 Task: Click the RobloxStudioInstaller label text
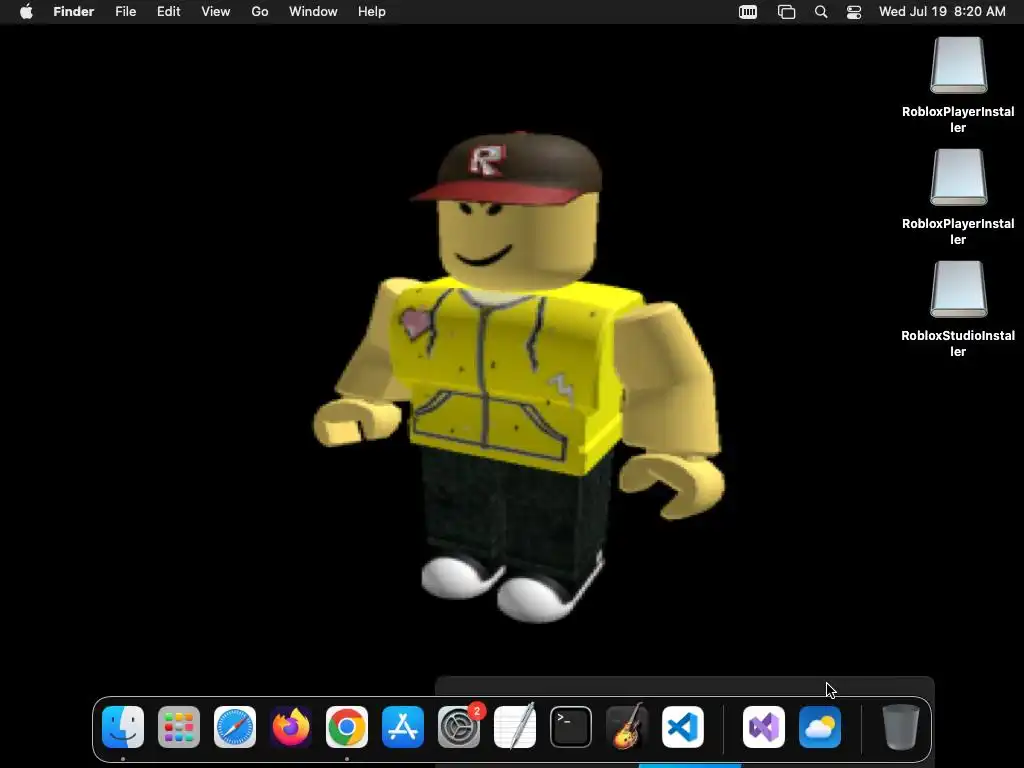click(958, 344)
